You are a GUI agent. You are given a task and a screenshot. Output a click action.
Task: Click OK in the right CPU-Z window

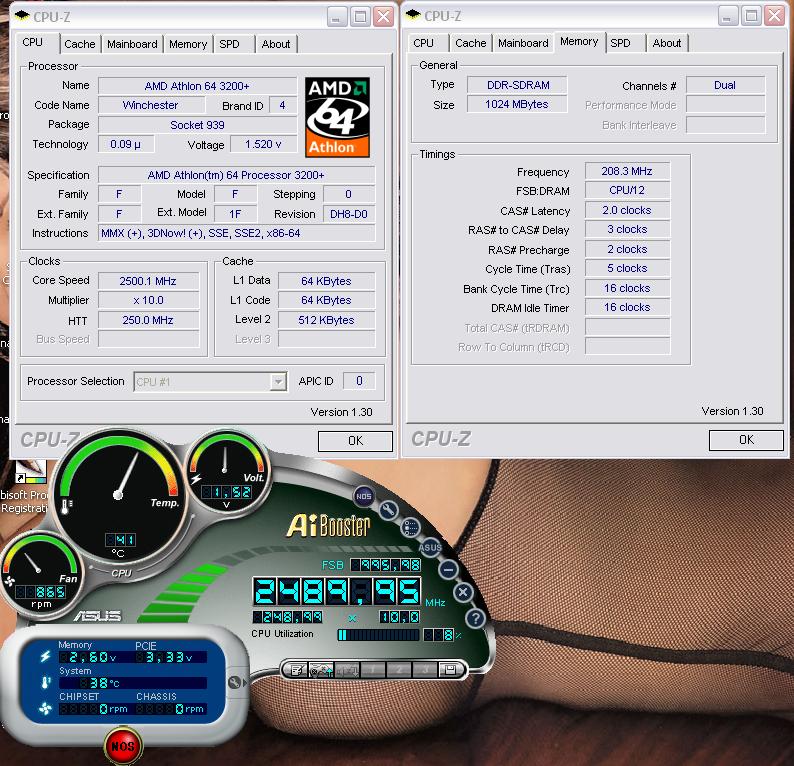746,440
